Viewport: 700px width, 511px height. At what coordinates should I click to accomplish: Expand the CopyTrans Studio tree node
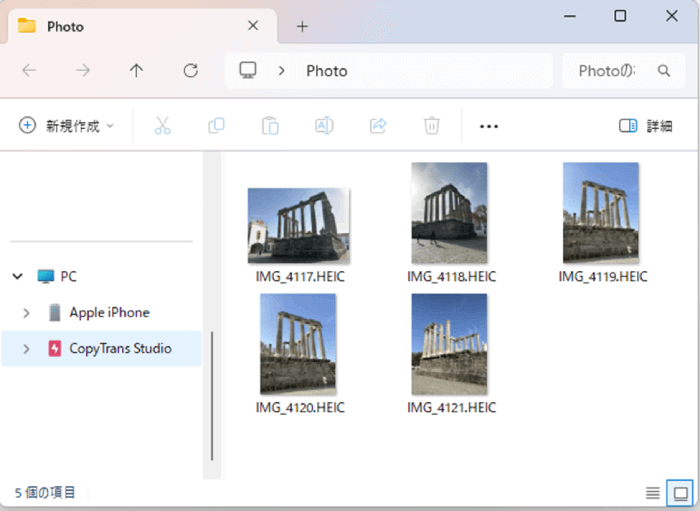coord(27,349)
